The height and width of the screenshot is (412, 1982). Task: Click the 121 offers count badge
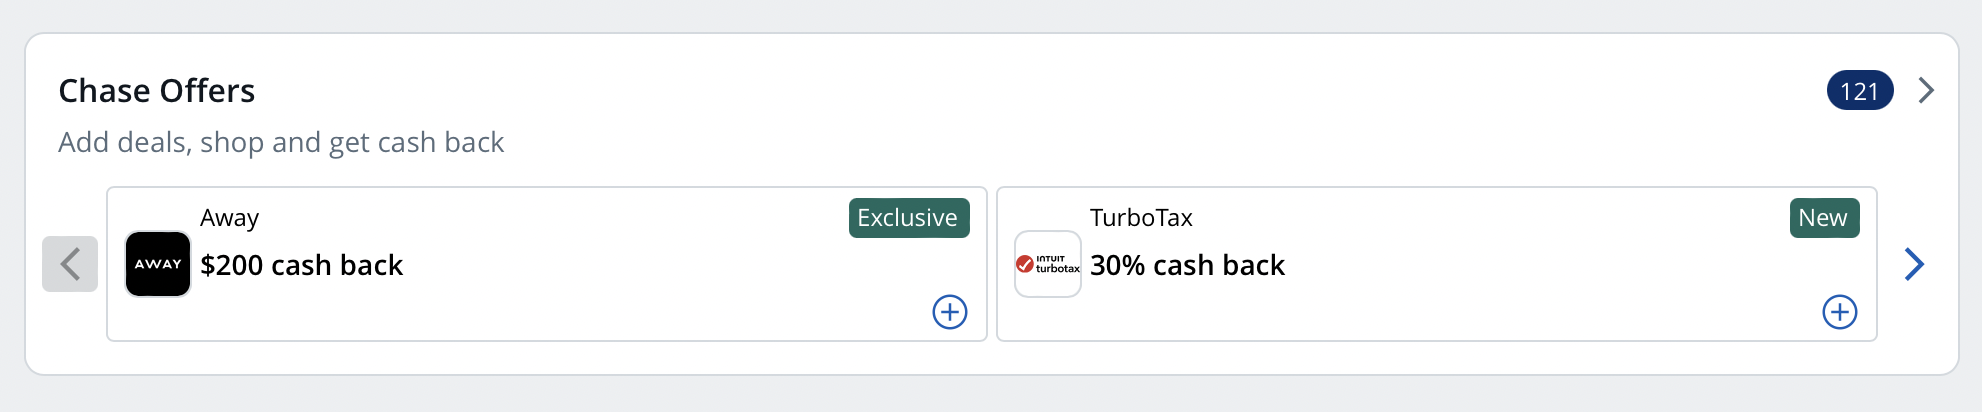(x=1859, y=91)
